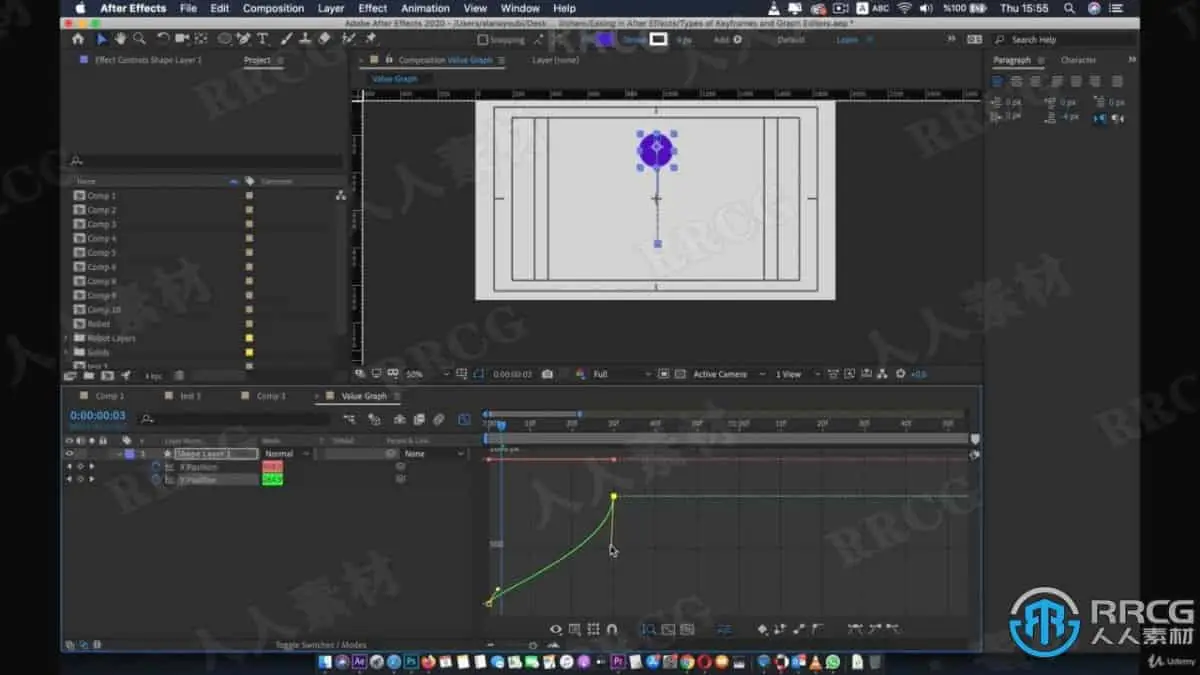This screenshot has height=675, width=1200.
Task: Select the Puppet Pin tool
Action: [x=371, y=39]
